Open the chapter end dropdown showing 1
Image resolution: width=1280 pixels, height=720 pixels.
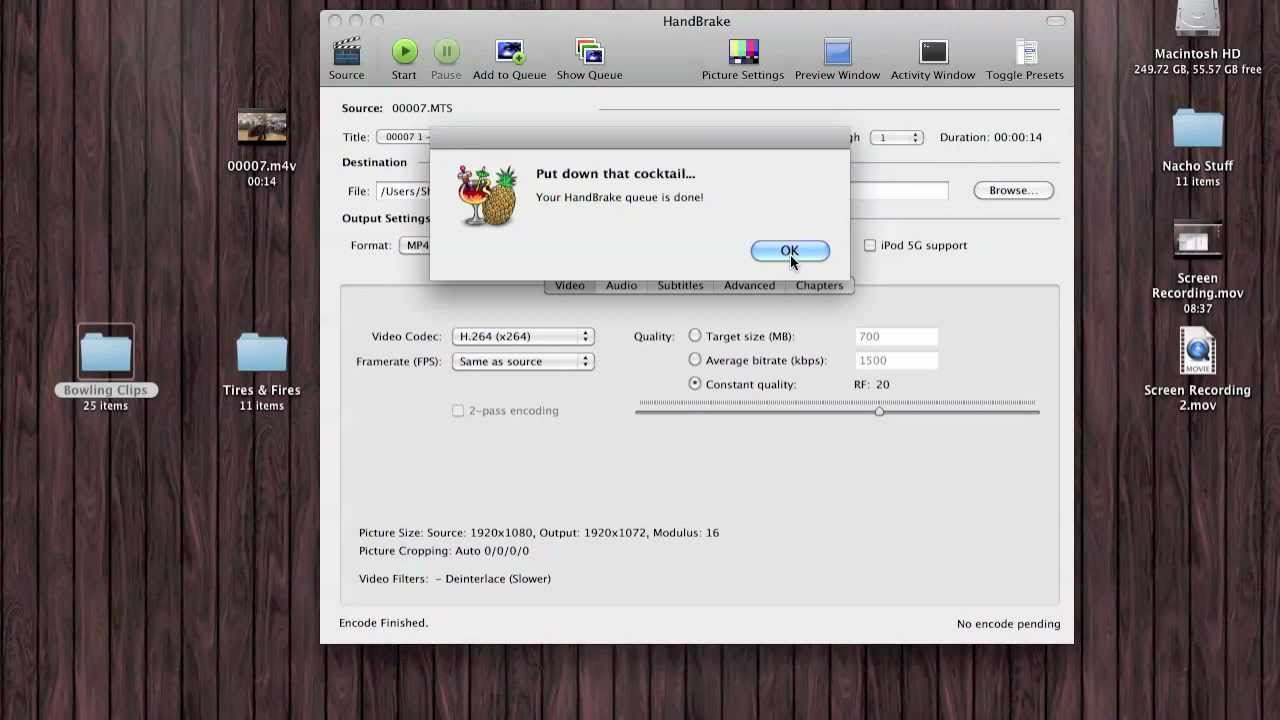[x=896, y=137]
